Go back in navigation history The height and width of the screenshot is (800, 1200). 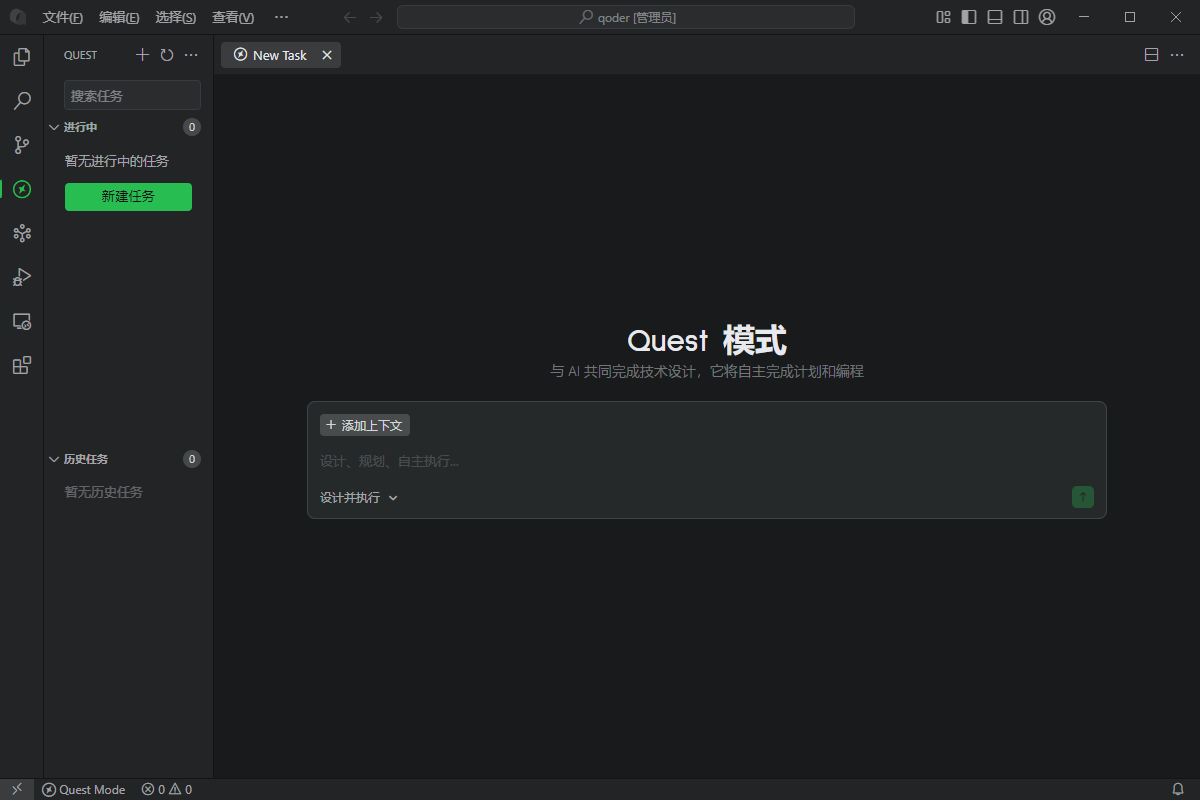(350, 17)
